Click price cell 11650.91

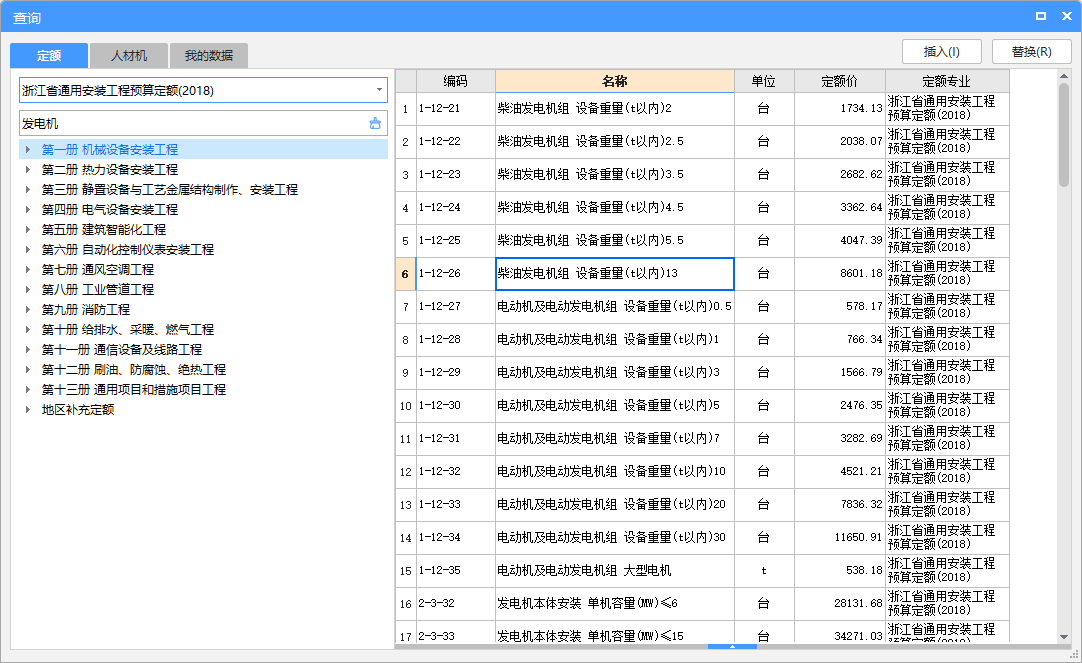[x=840, y=537]
